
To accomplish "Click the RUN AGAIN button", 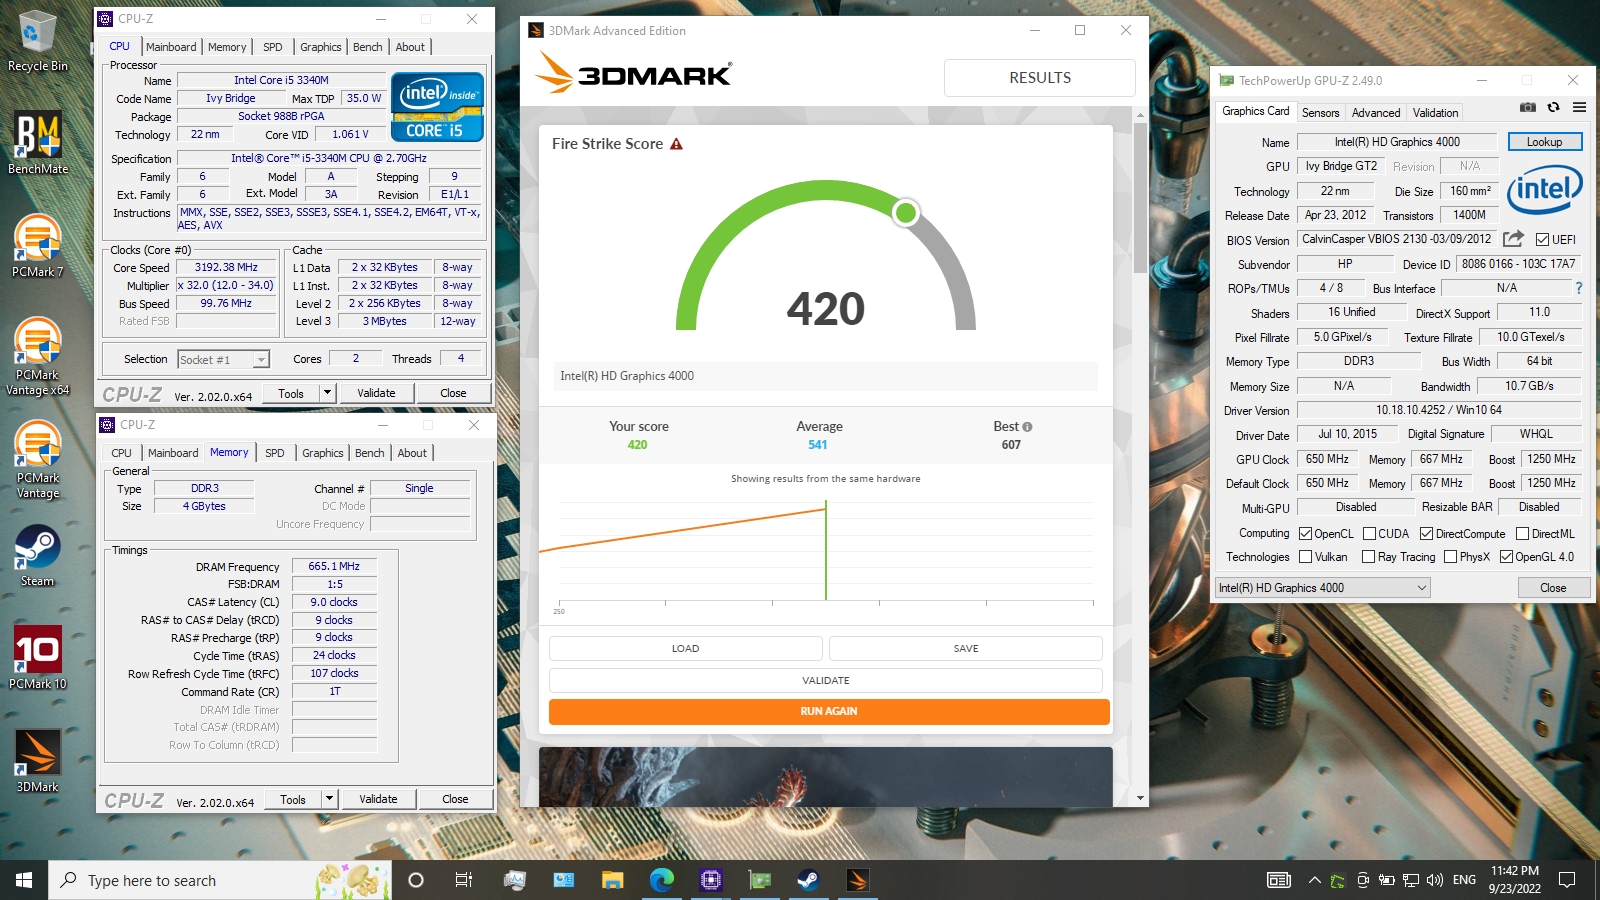I will (829, 711).
